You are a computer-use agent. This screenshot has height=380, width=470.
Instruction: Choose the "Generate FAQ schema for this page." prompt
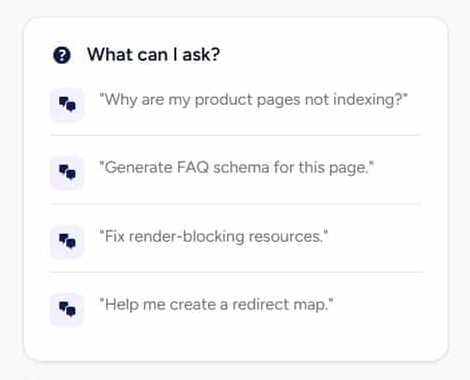point(237,168)
